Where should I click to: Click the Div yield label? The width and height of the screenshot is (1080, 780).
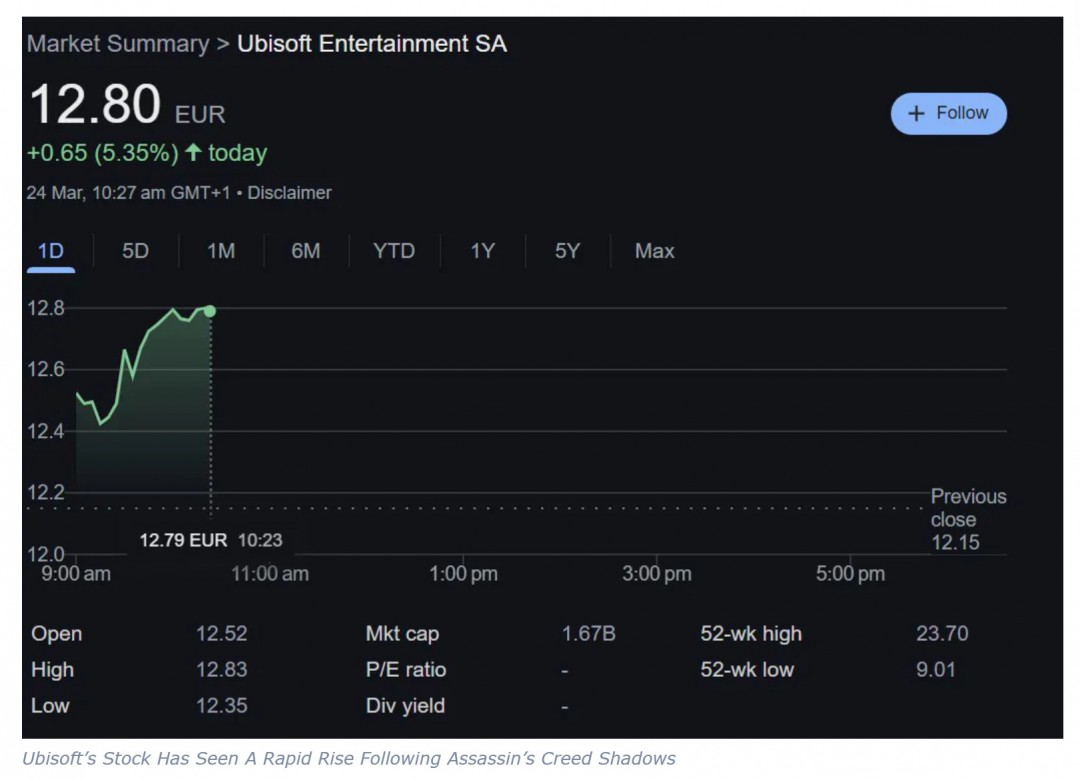pyautogui.click(x=405, y=706)
